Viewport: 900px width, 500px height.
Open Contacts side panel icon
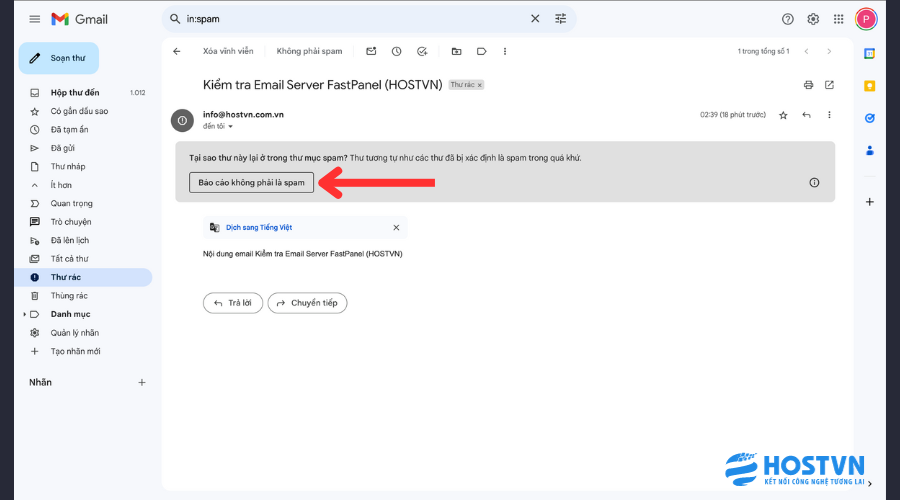[x=870, y=150]
